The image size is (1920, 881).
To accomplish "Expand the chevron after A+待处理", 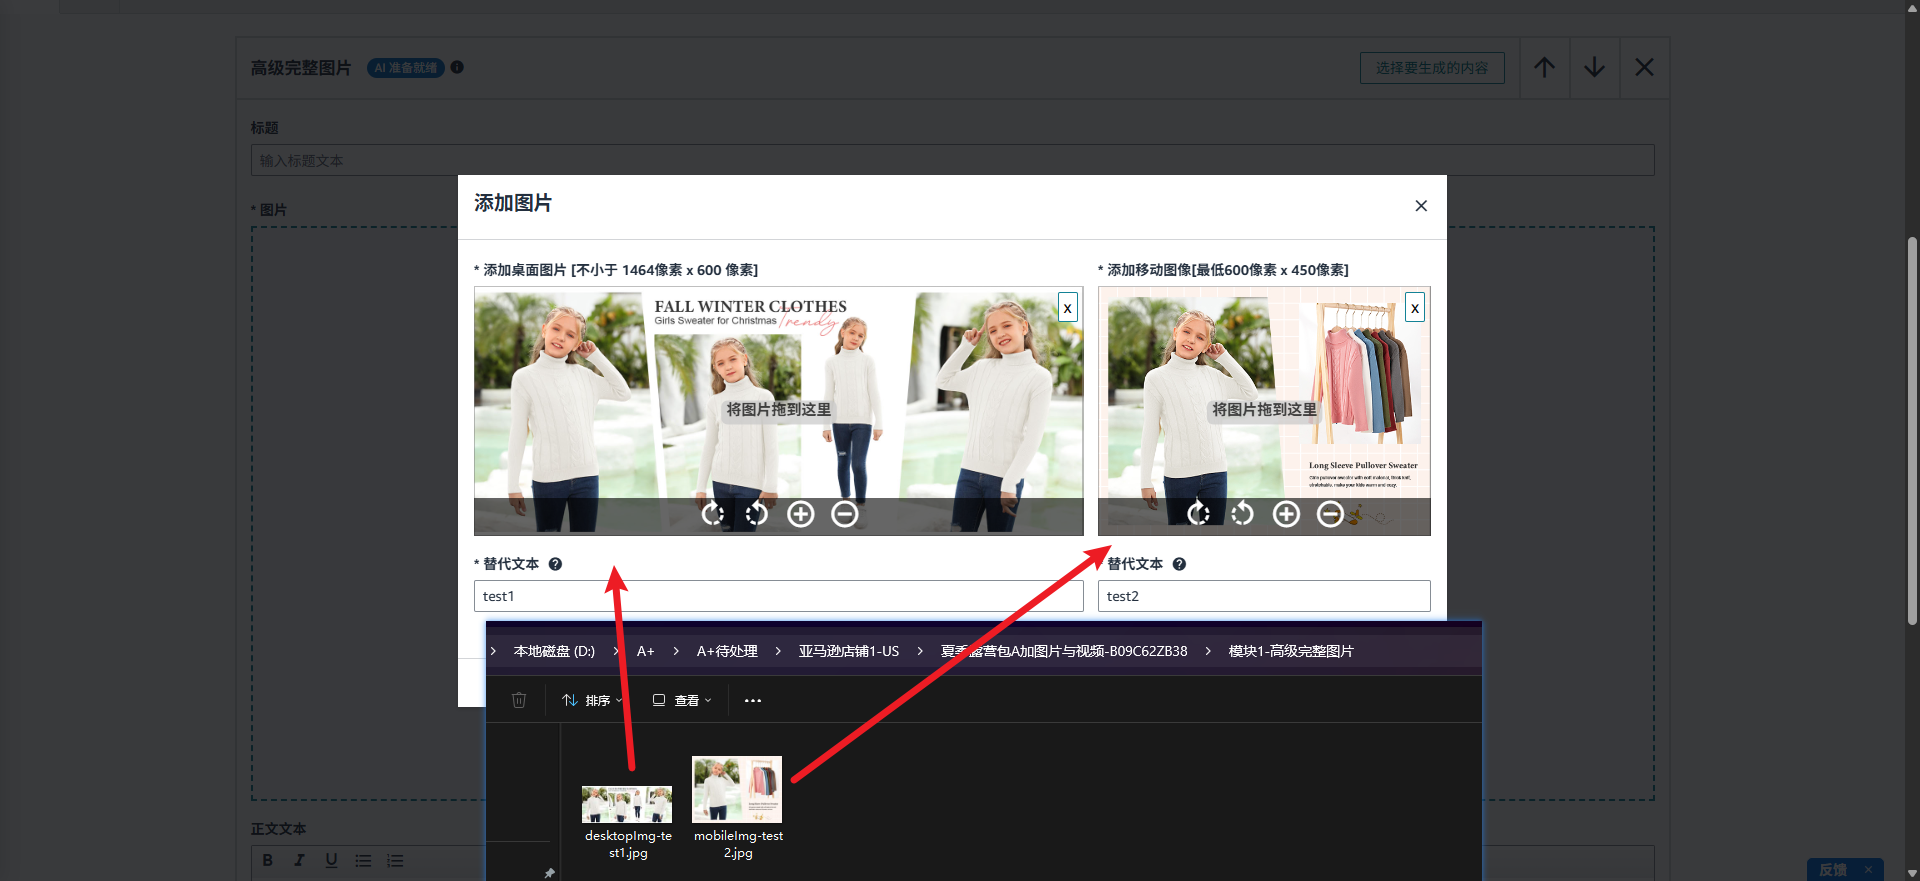I will tap(778, 651).
